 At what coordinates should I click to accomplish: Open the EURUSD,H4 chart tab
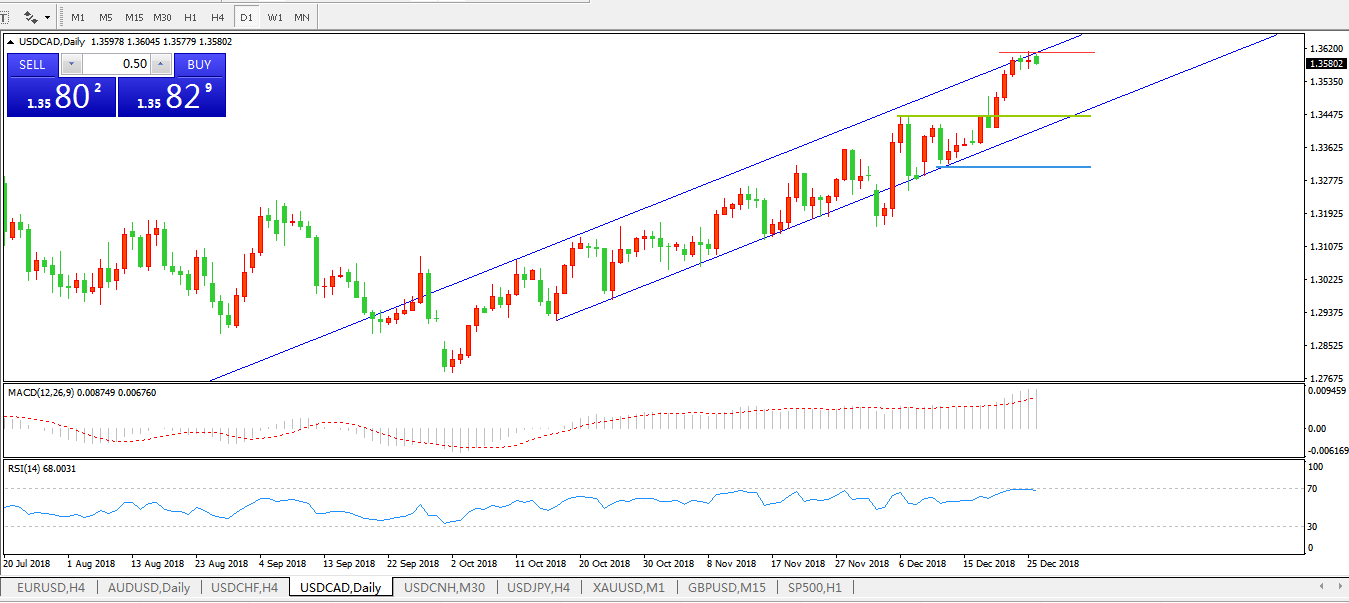[x=50, y=587]
